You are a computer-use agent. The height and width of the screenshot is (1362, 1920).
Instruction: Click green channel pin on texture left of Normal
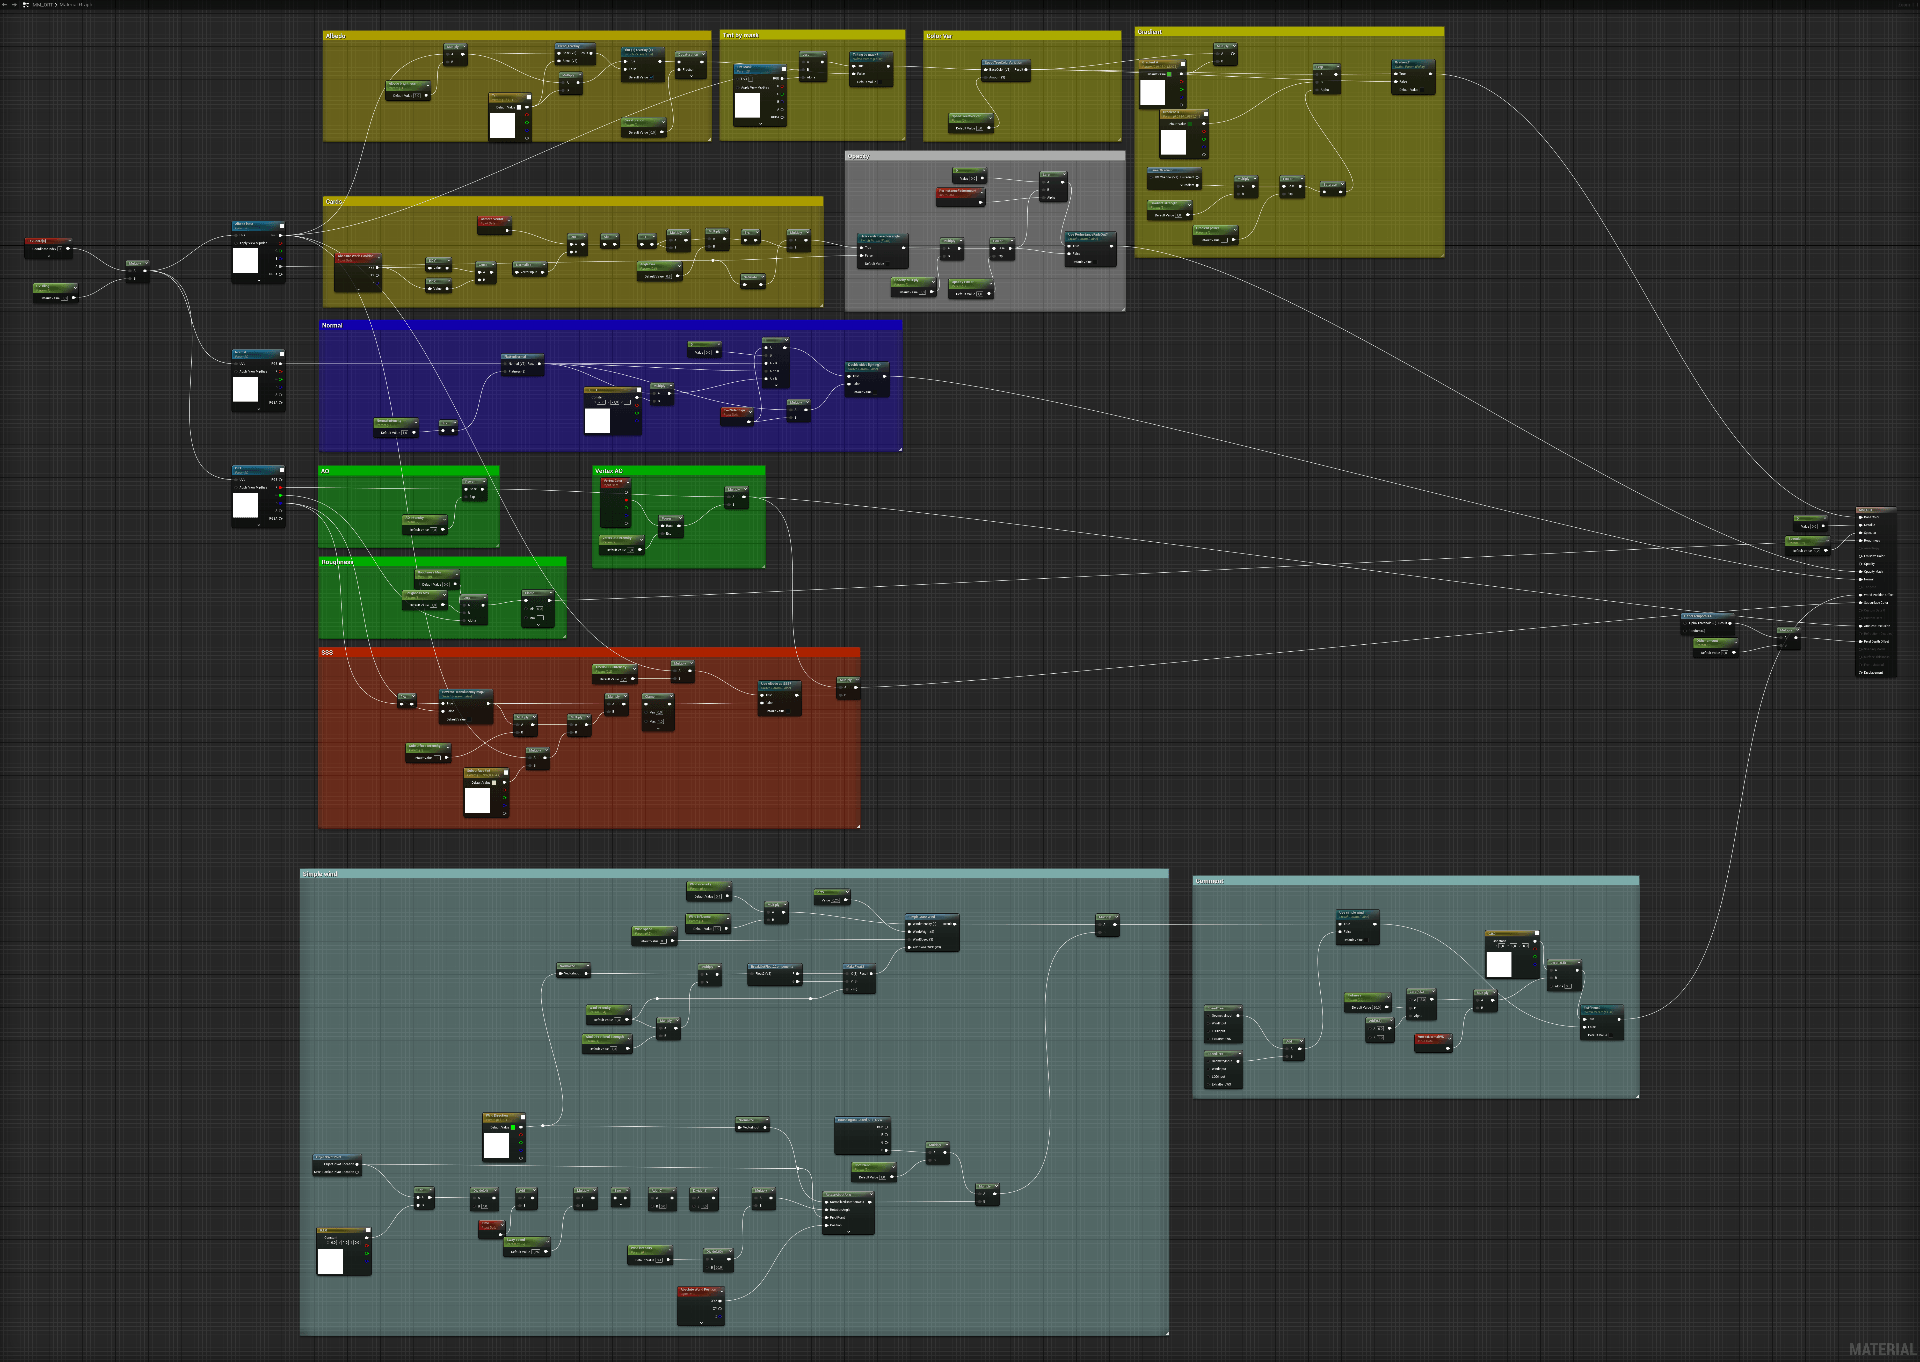coord(280,379)
